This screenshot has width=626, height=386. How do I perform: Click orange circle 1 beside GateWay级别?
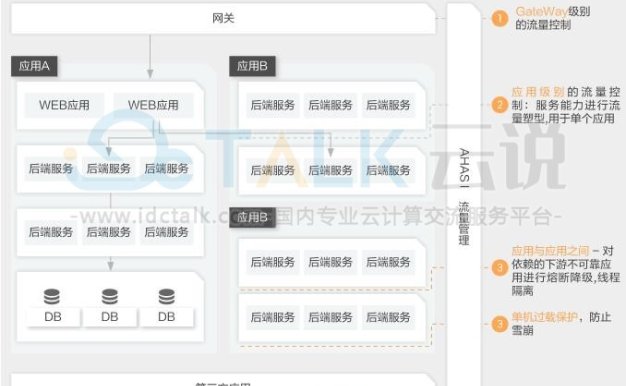tap(499, 18)
